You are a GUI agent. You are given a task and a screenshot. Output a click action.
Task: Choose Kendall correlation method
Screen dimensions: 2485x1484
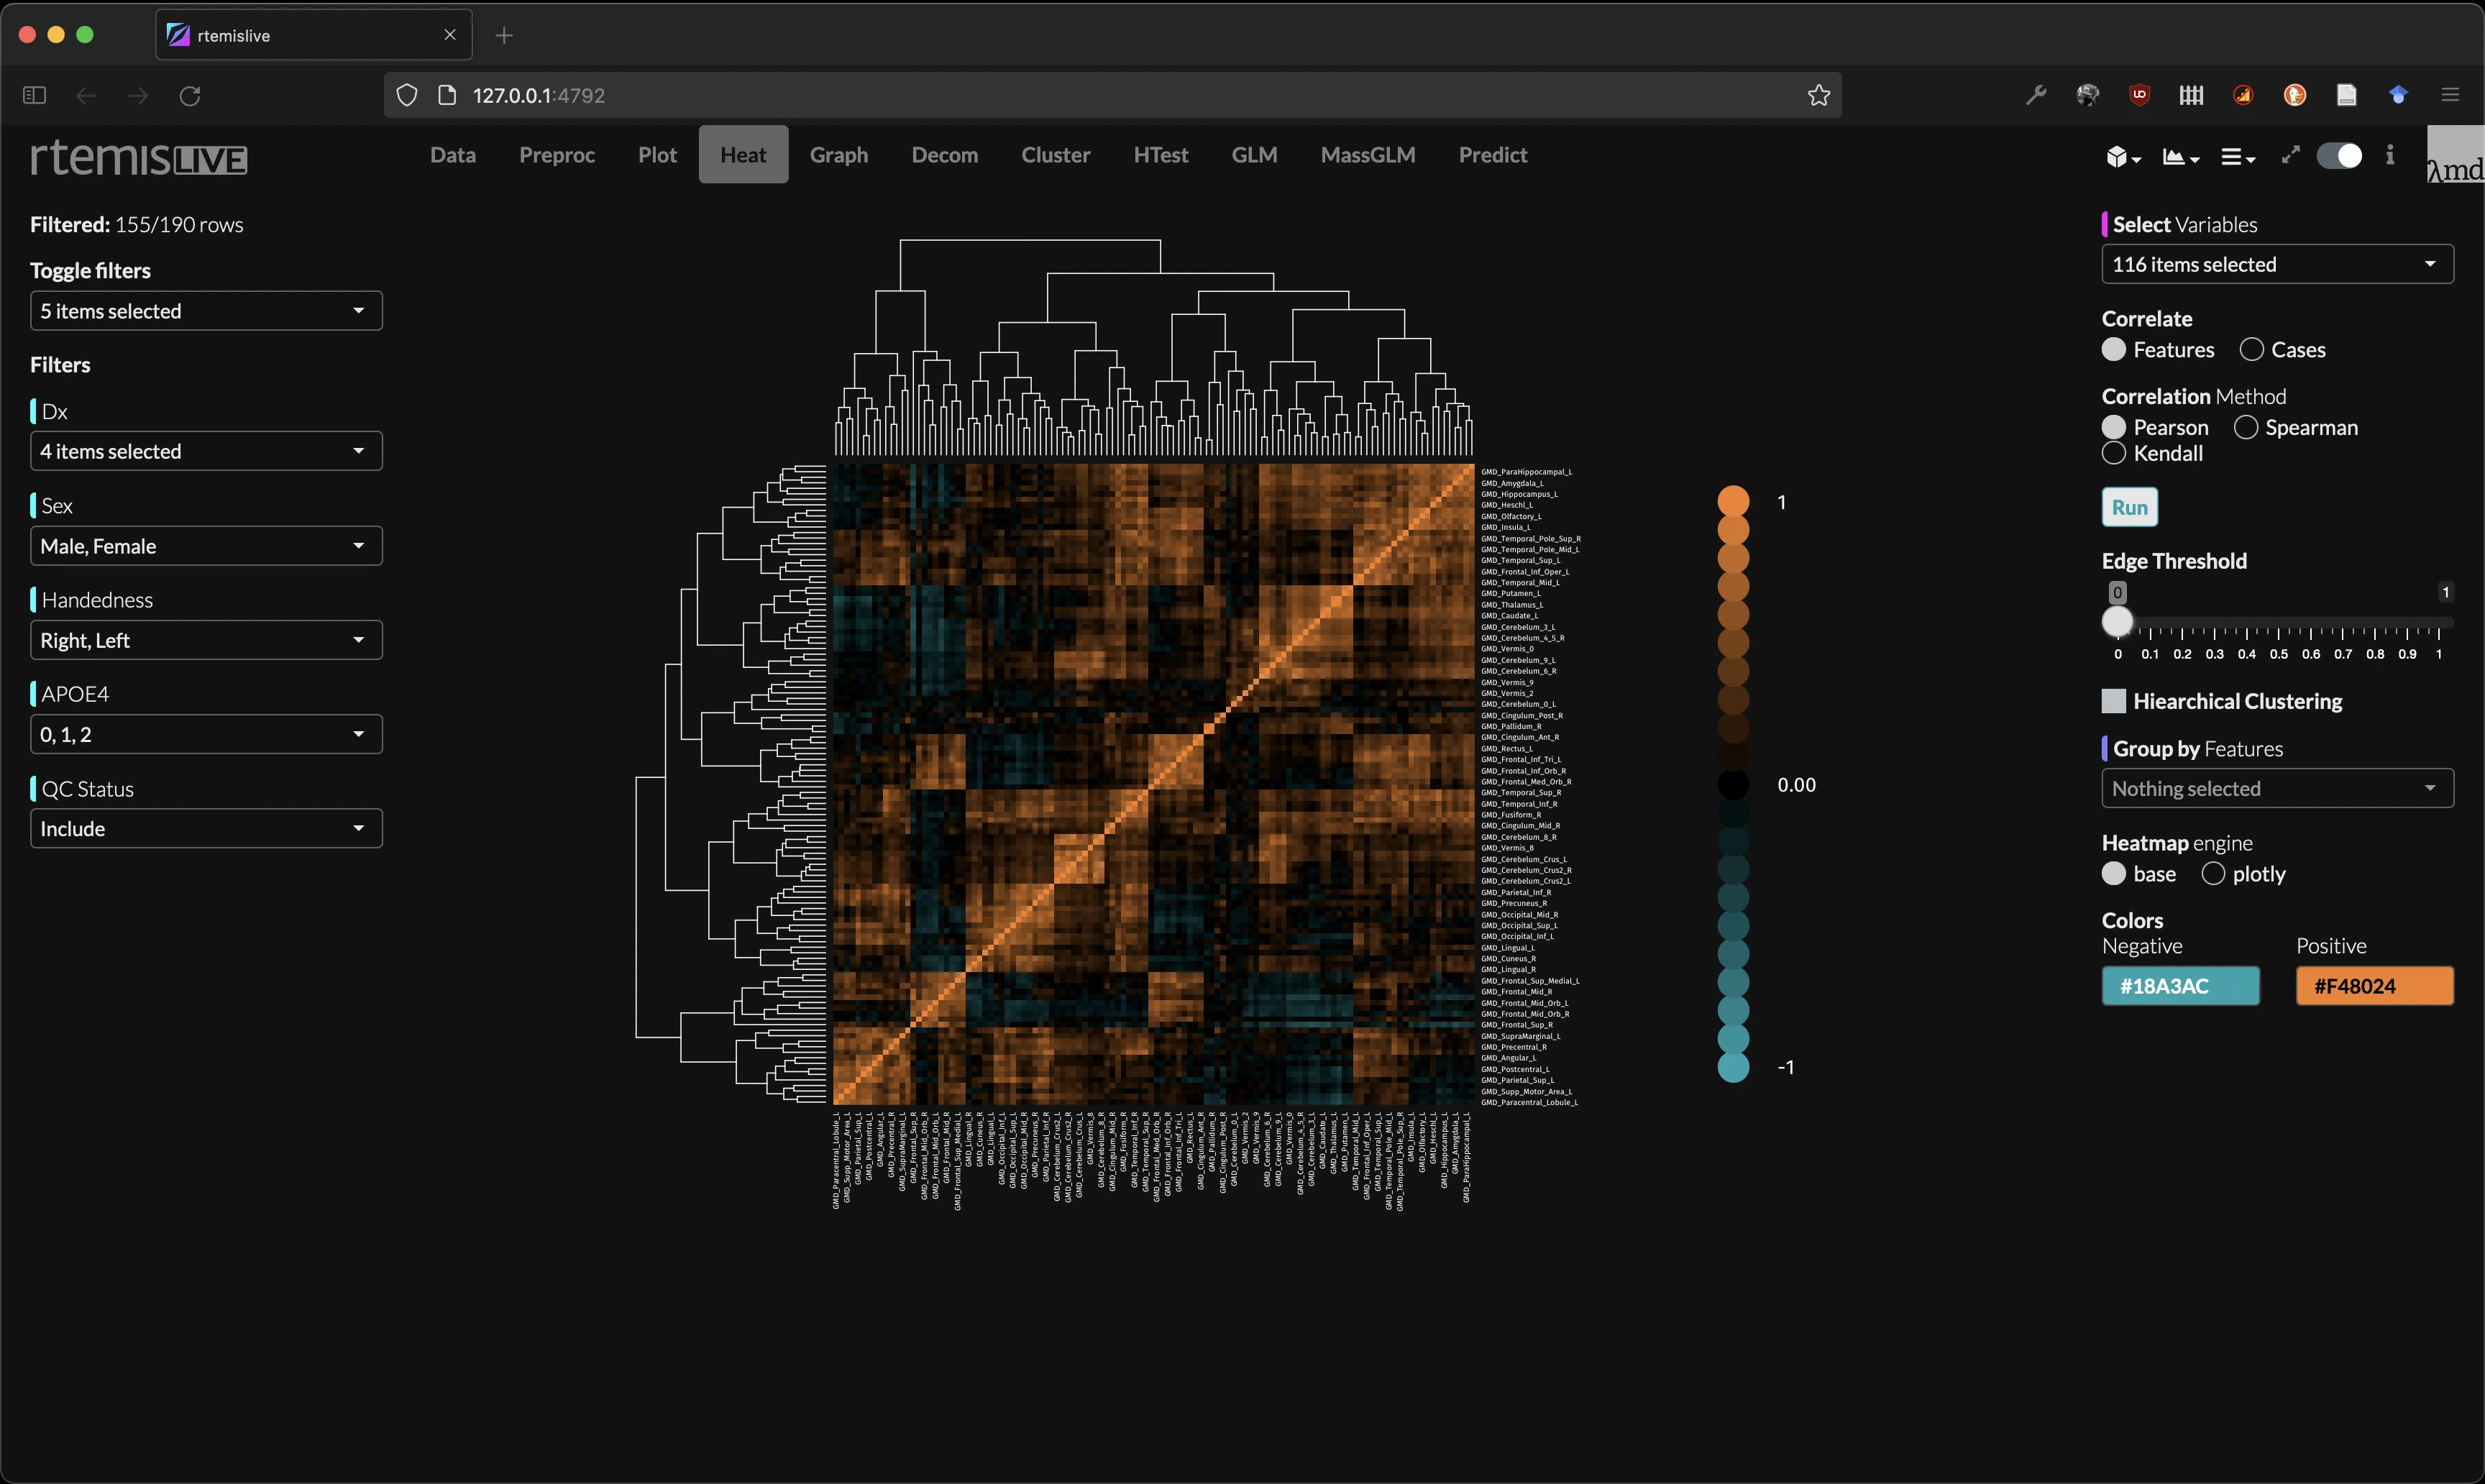point(2113,453)
